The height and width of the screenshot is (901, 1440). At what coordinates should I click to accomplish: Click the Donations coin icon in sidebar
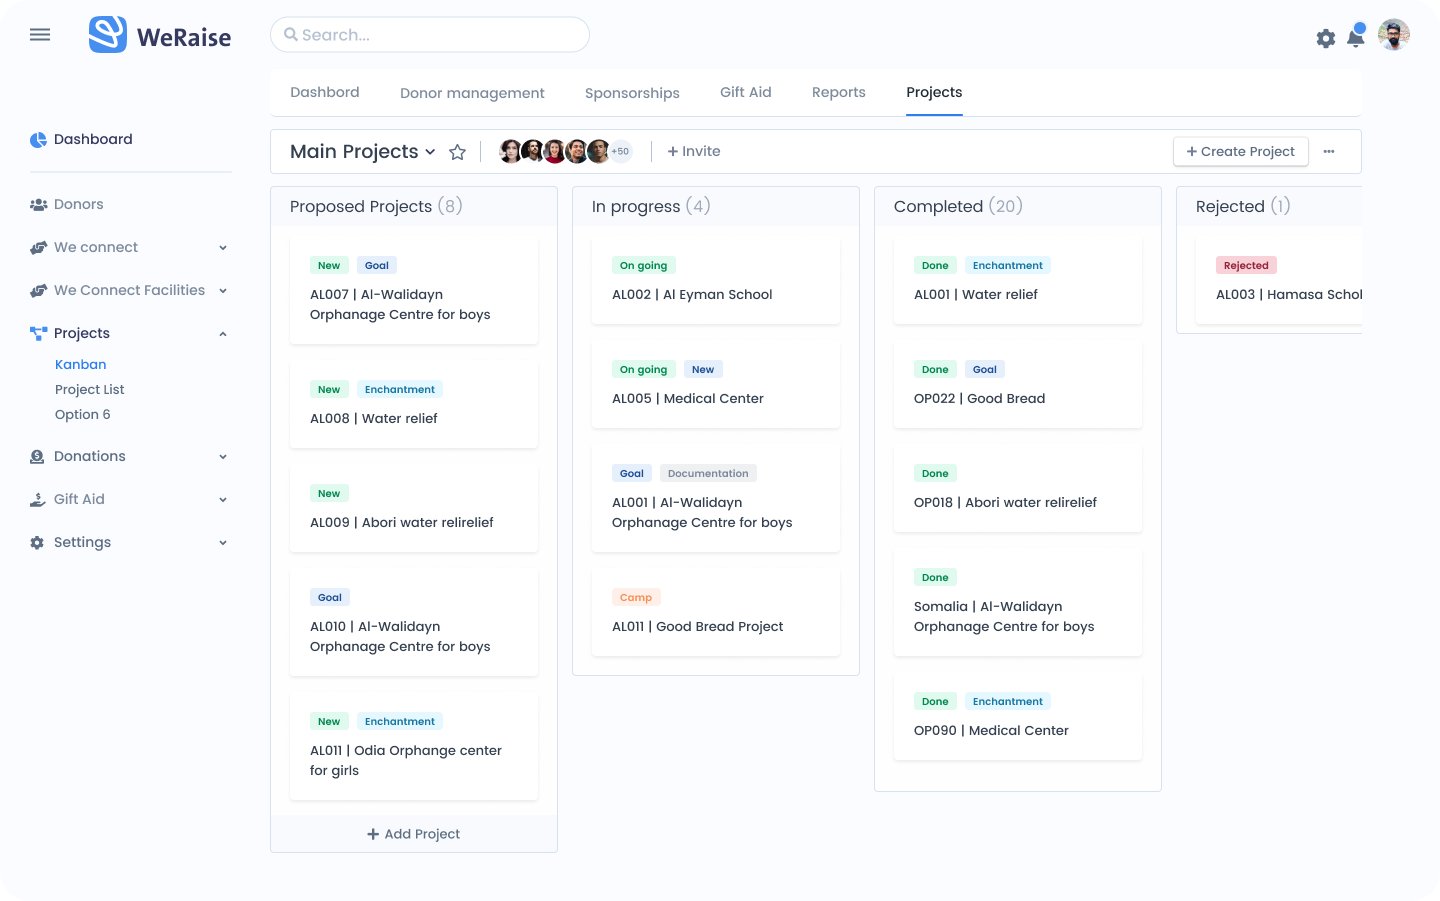[37, 457]
